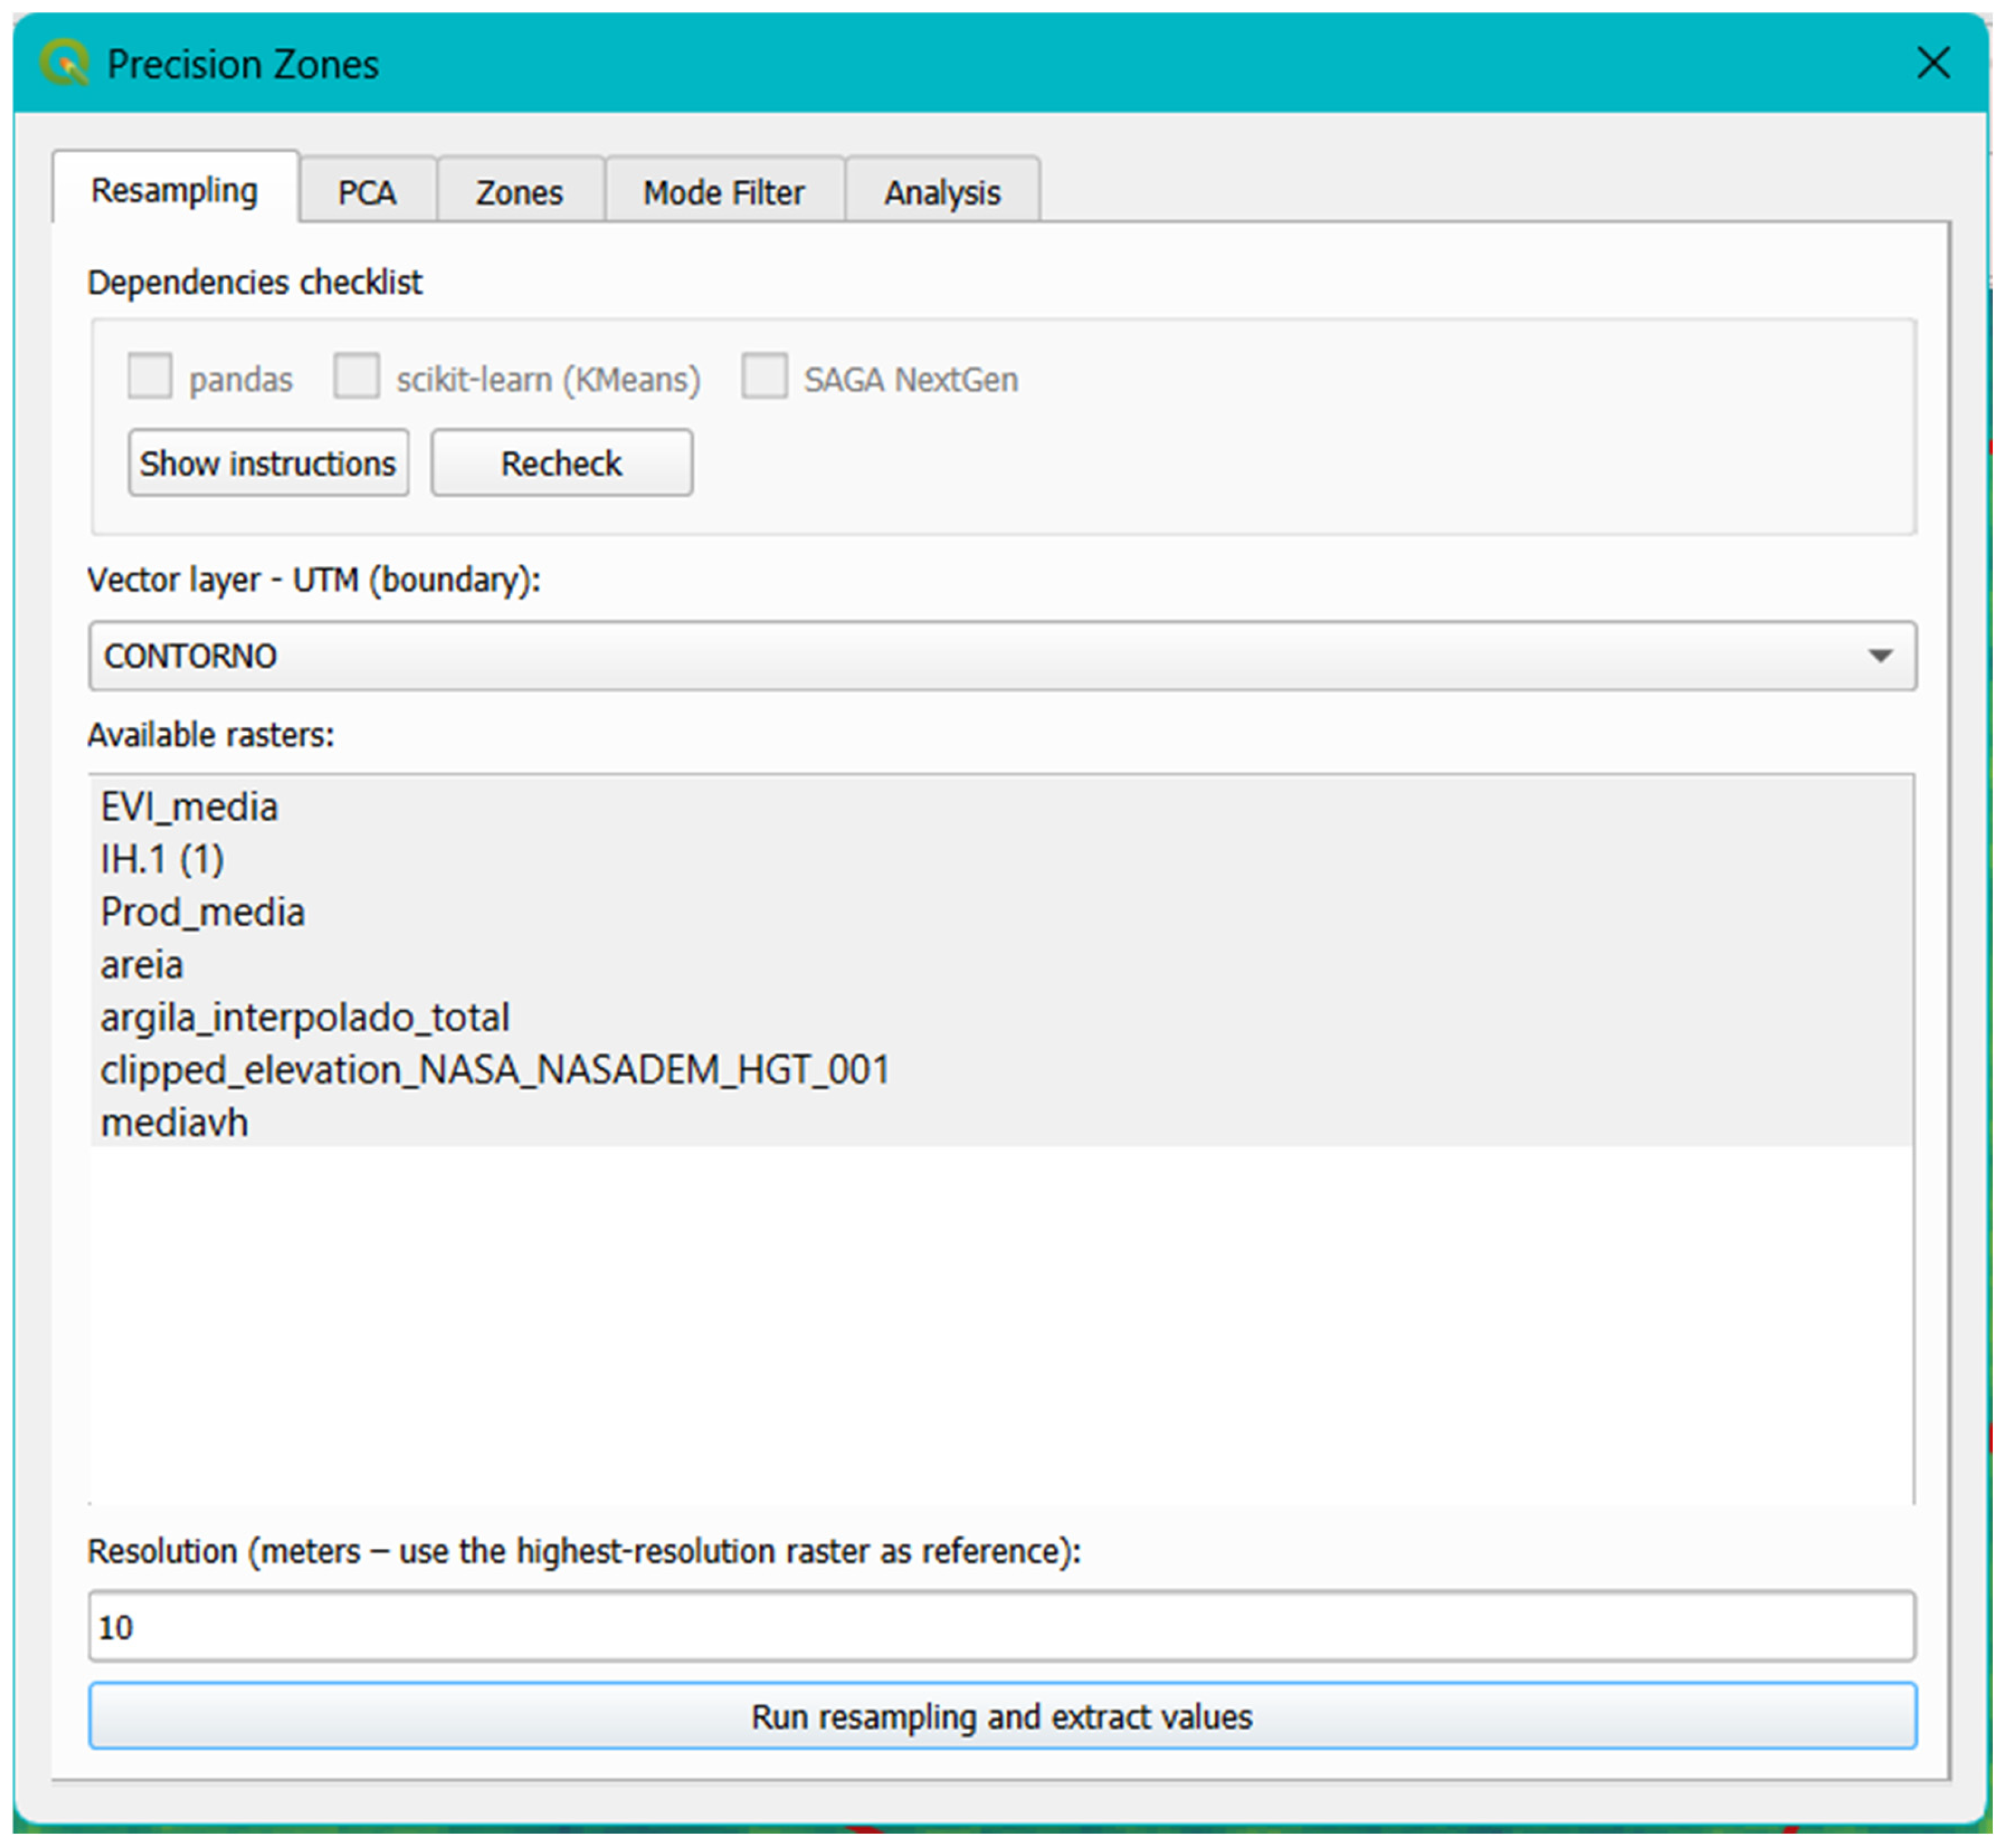Viewport: 2004px width, 1848px height.
Task: Select the Resampling tab
Action: (174, 190)
